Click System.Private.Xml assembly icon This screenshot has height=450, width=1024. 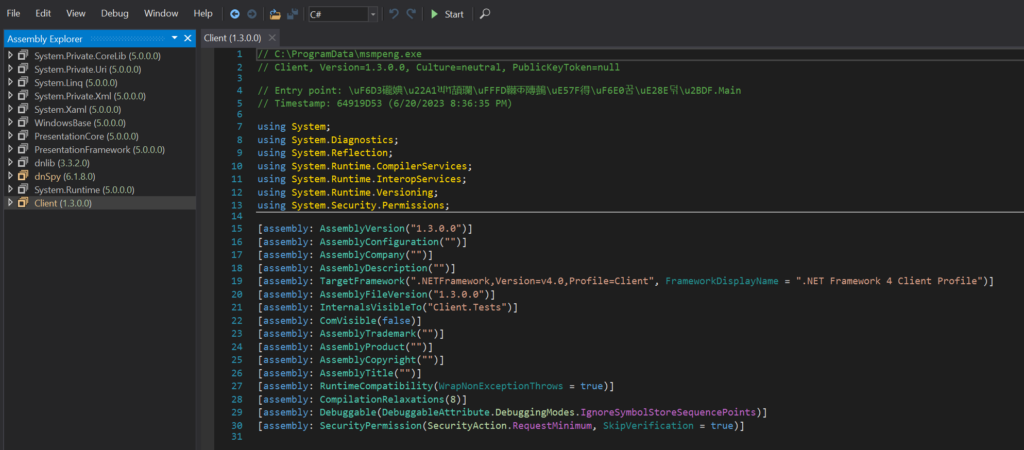(x=24, y=96)
